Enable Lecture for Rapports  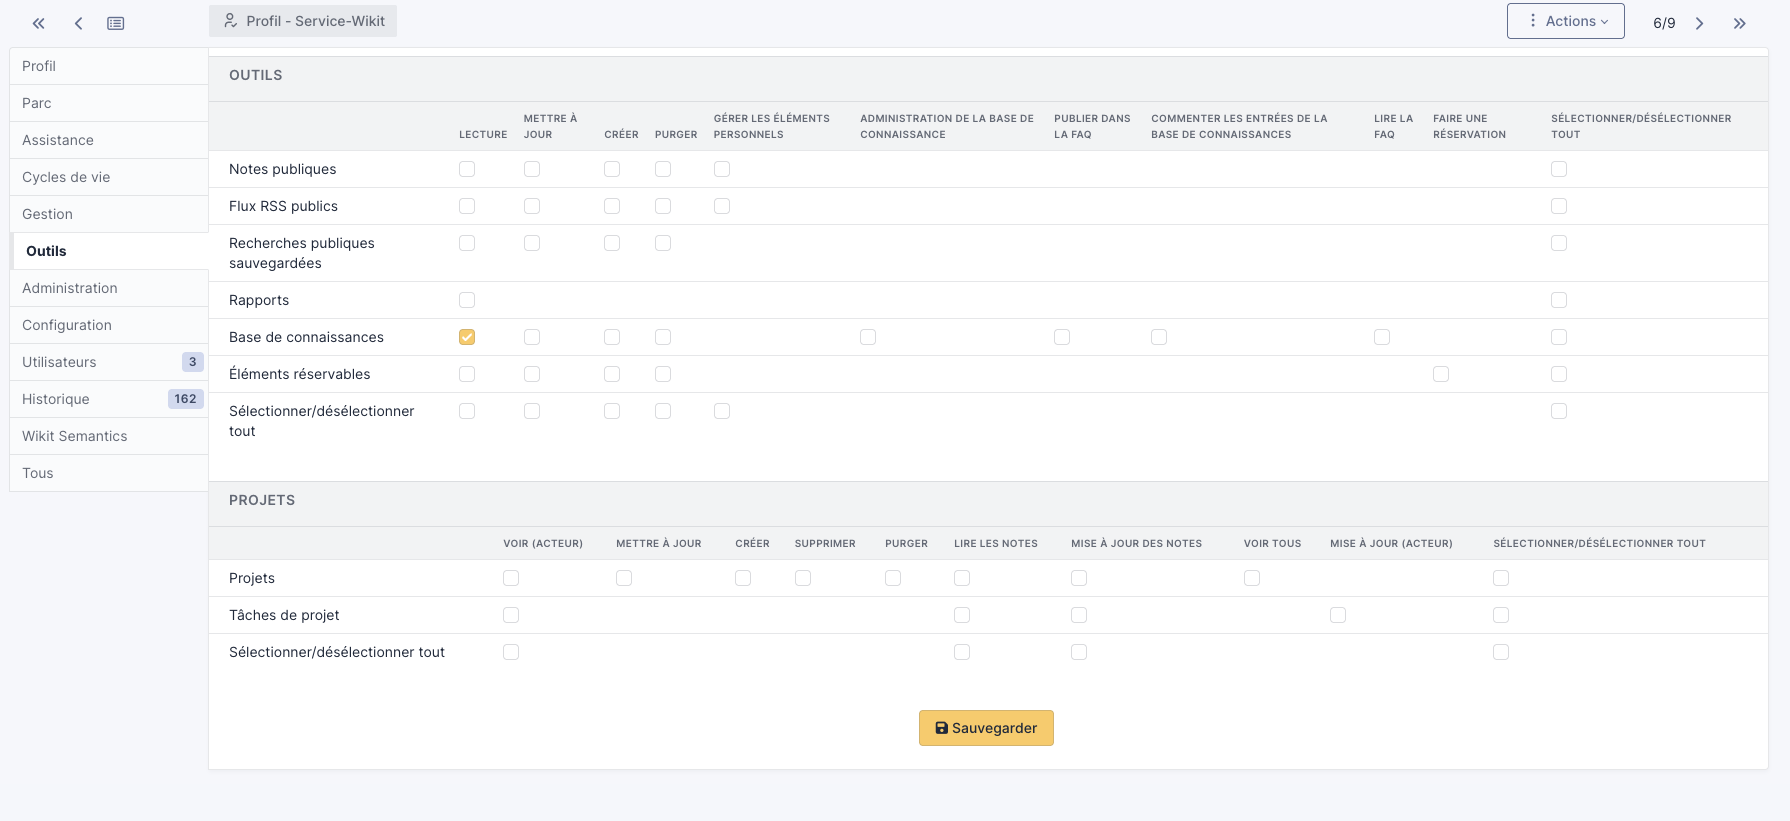coord(467,300)
